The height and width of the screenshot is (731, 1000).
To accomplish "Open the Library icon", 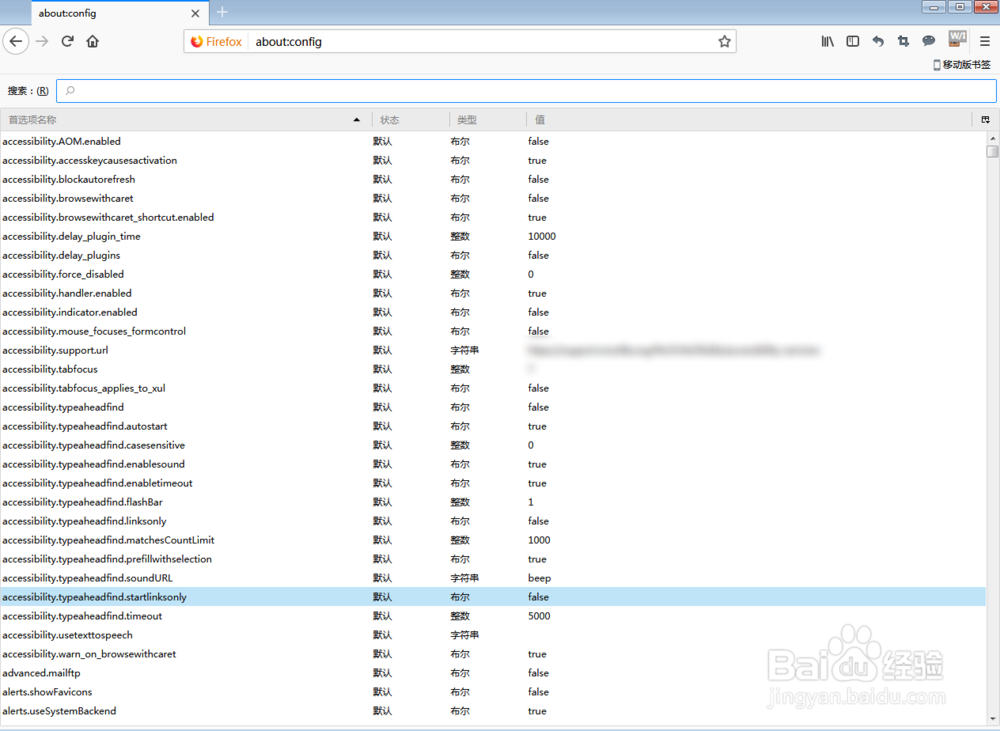I will [827, 41].
